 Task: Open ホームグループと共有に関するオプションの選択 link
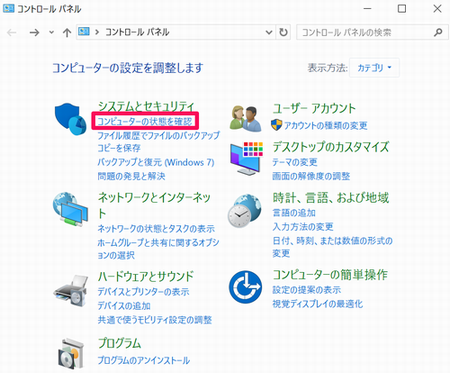coord(158,249)
